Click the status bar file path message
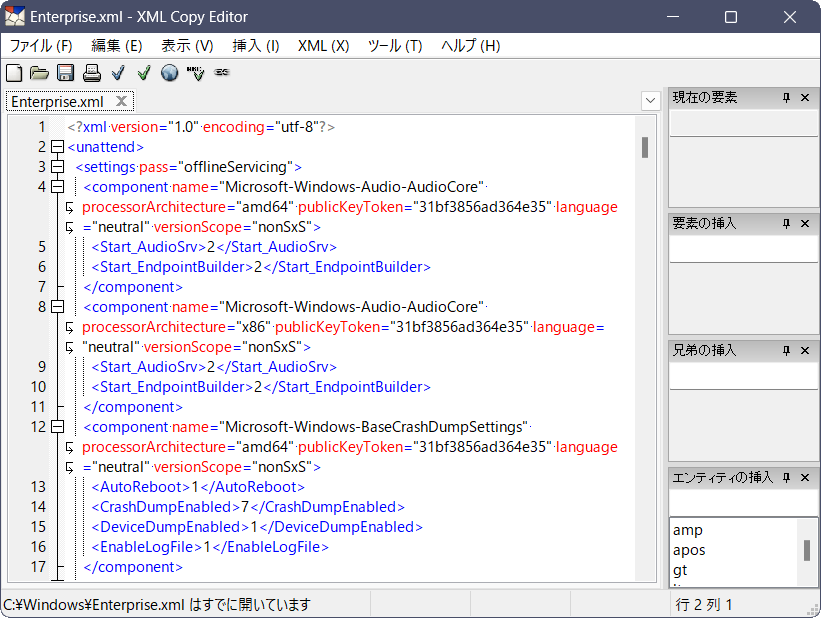 pos(157,605)
